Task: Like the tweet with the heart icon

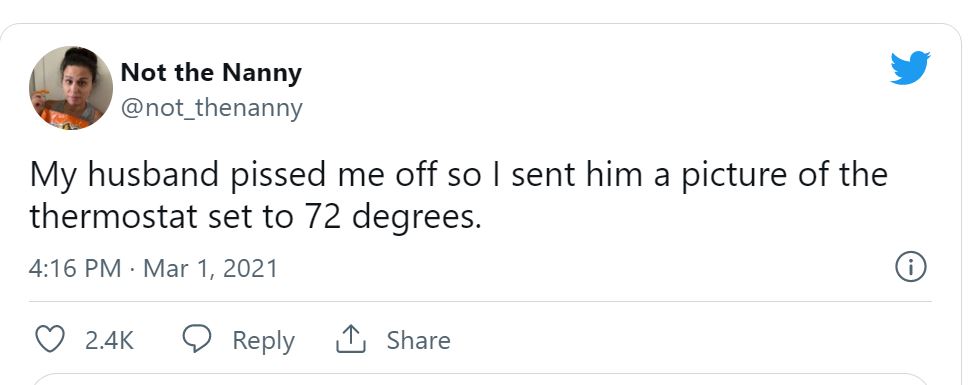Action: pyautogui.click(x=49, y=340)
